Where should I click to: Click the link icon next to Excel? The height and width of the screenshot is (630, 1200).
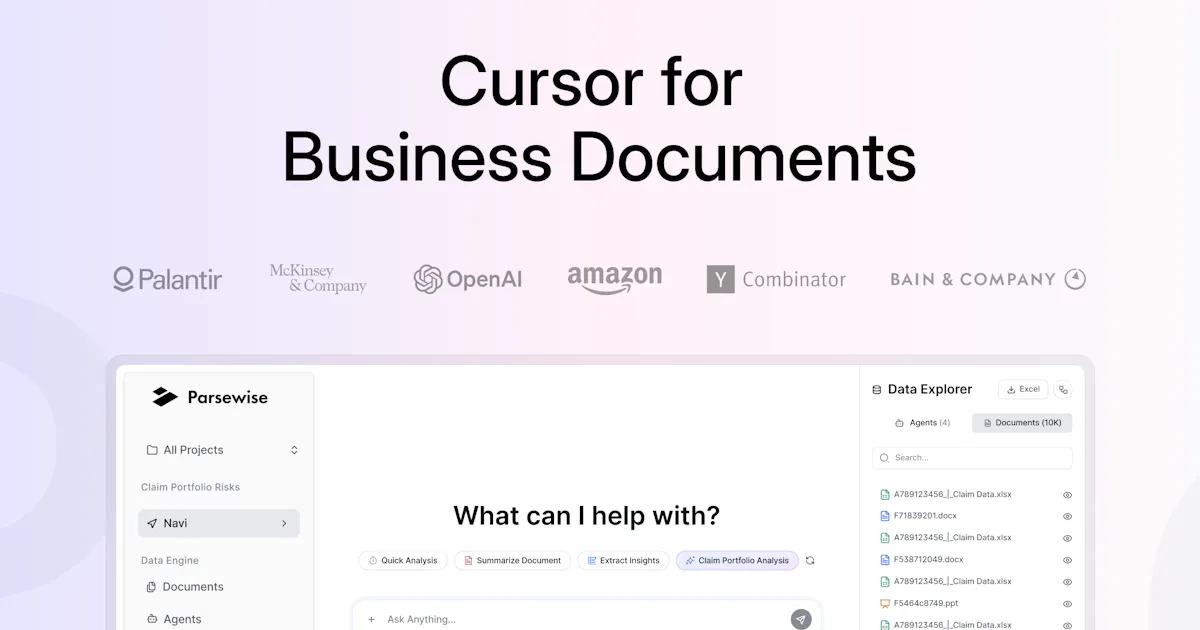point(1063,390)
